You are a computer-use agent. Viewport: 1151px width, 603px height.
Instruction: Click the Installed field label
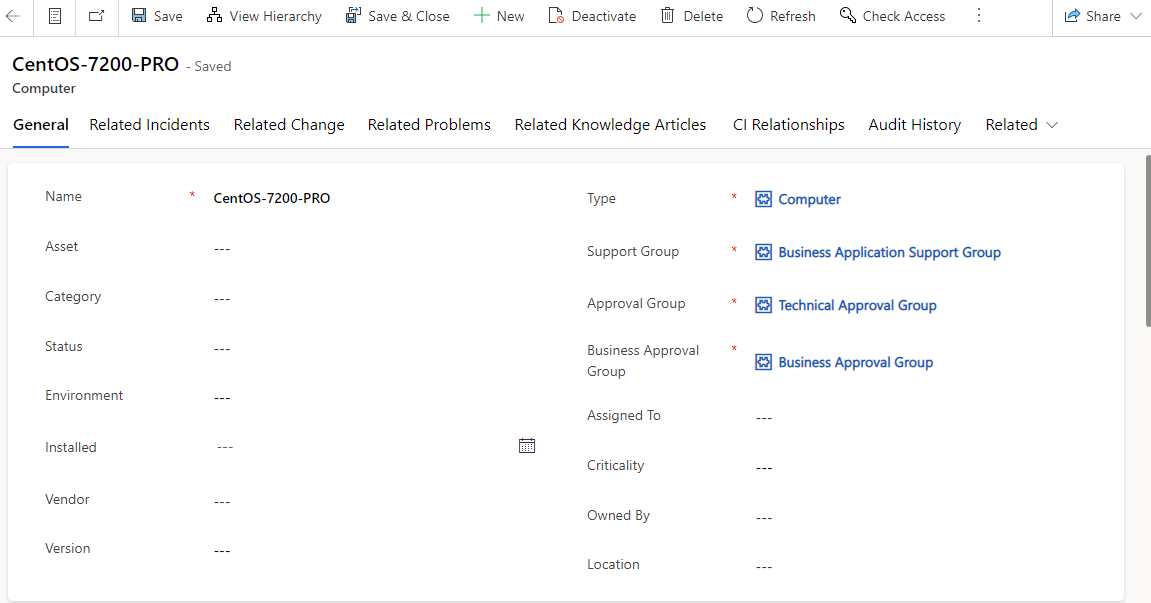coord(70,447)
